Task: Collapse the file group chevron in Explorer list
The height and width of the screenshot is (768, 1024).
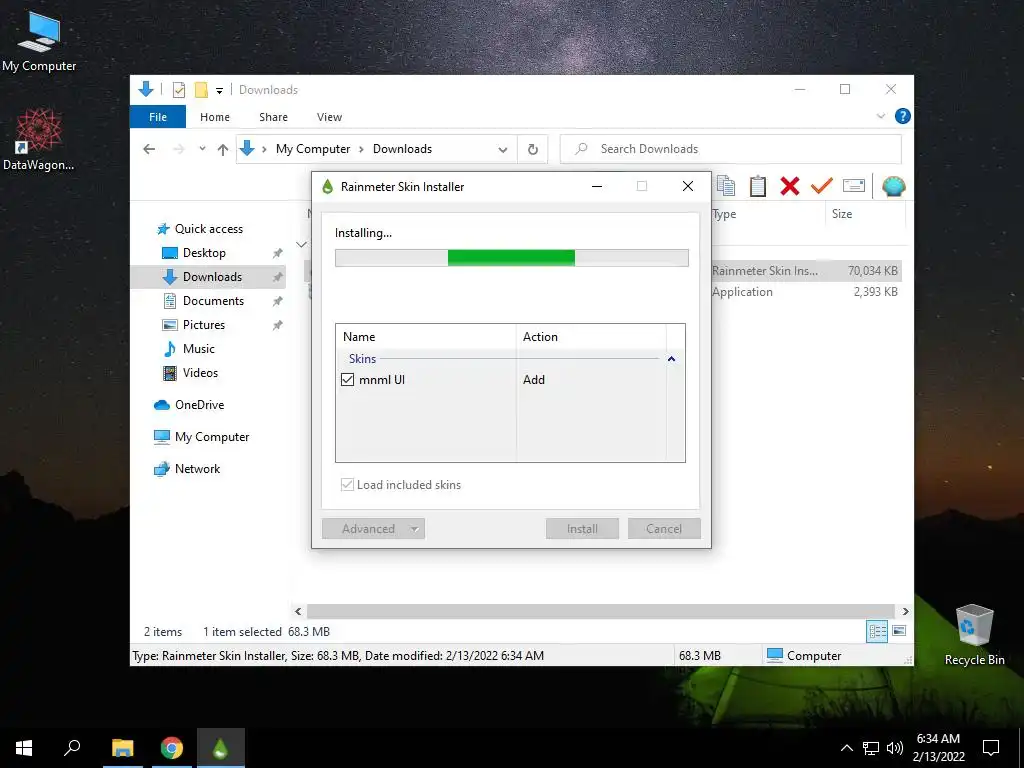Action: (302, 245)
